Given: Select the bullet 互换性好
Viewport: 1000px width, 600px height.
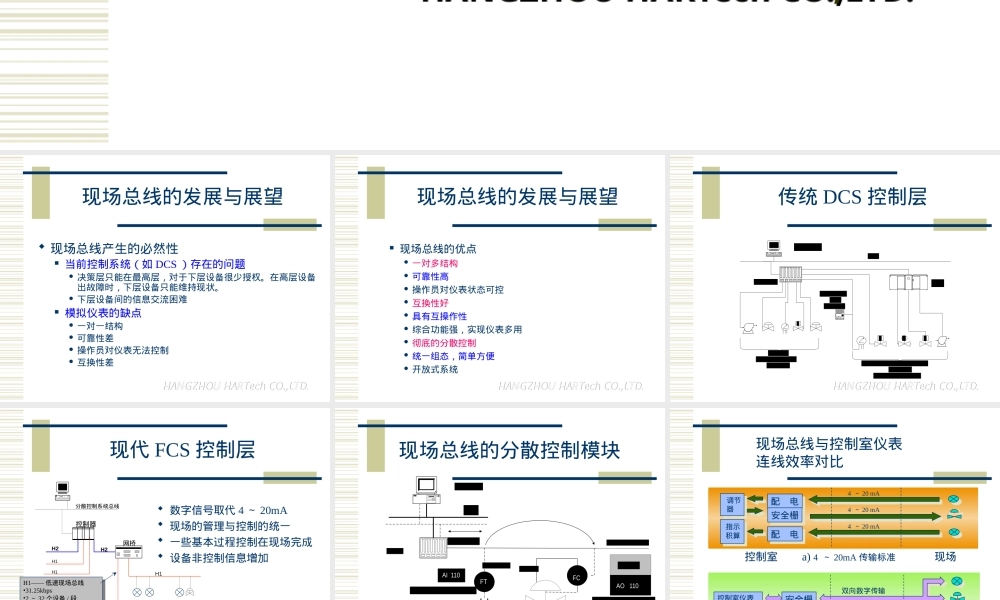Looking at the screenshot, I should [430, 303].
